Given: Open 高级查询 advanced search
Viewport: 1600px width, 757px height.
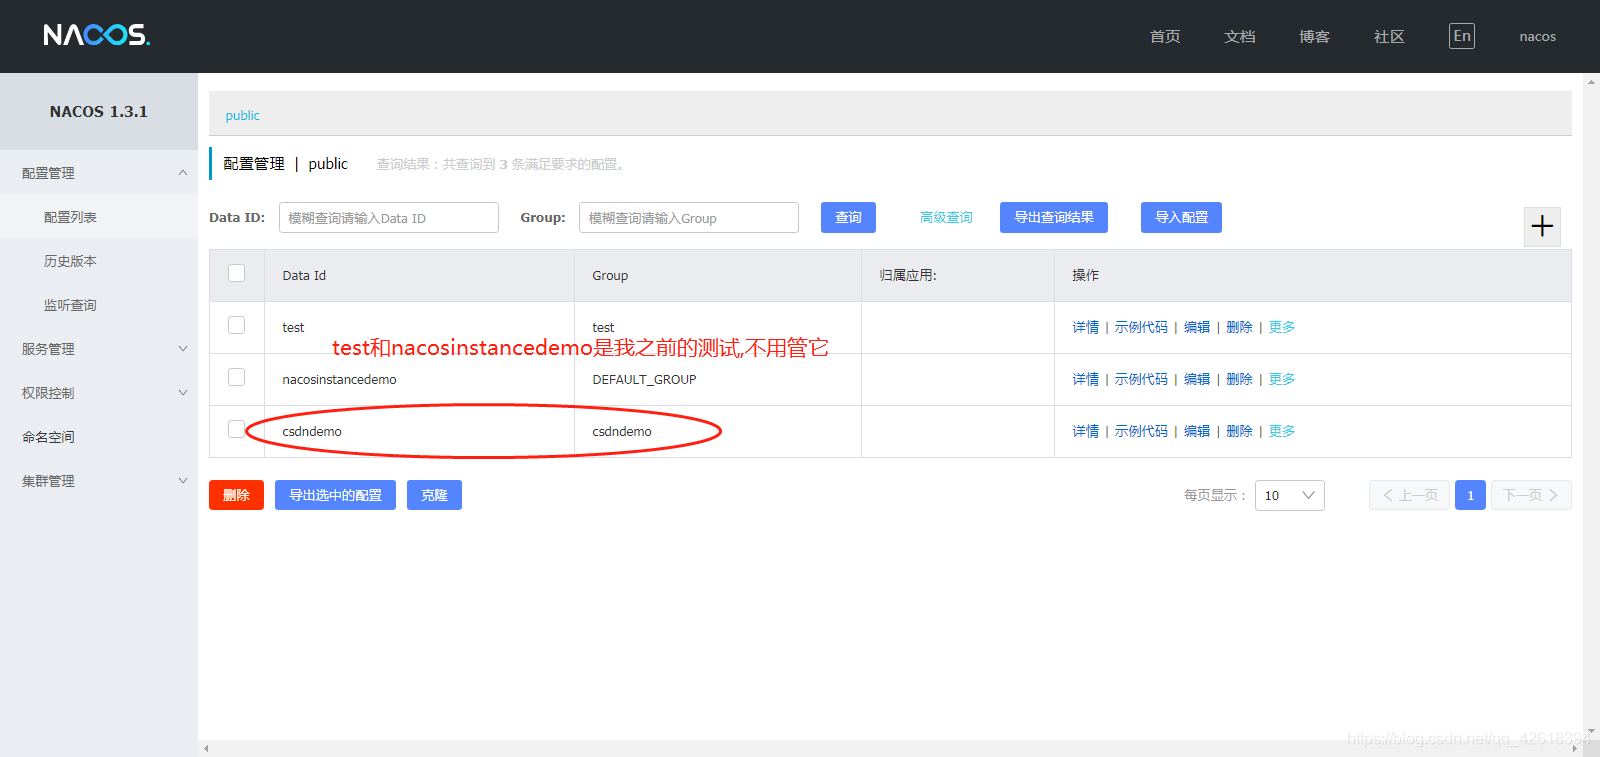Looking at the screenshot, I should pyautogui.click(x=946, y=217).
